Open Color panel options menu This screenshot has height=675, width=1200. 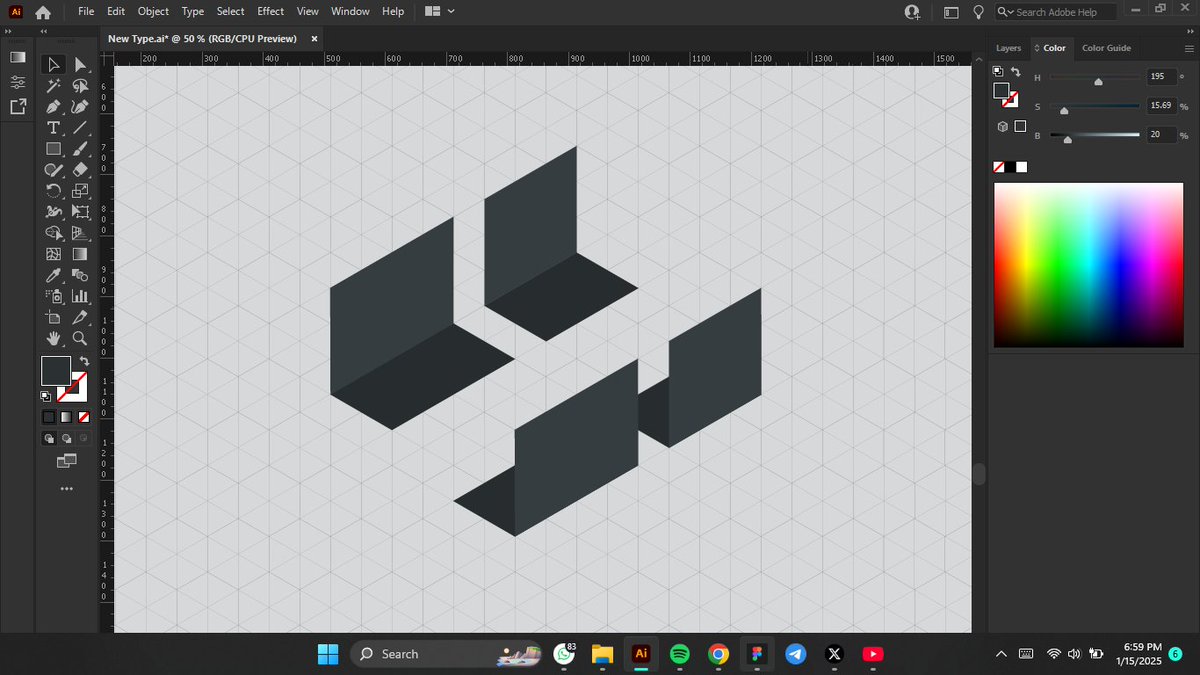pyautogui.click(x=1188, y=48)
